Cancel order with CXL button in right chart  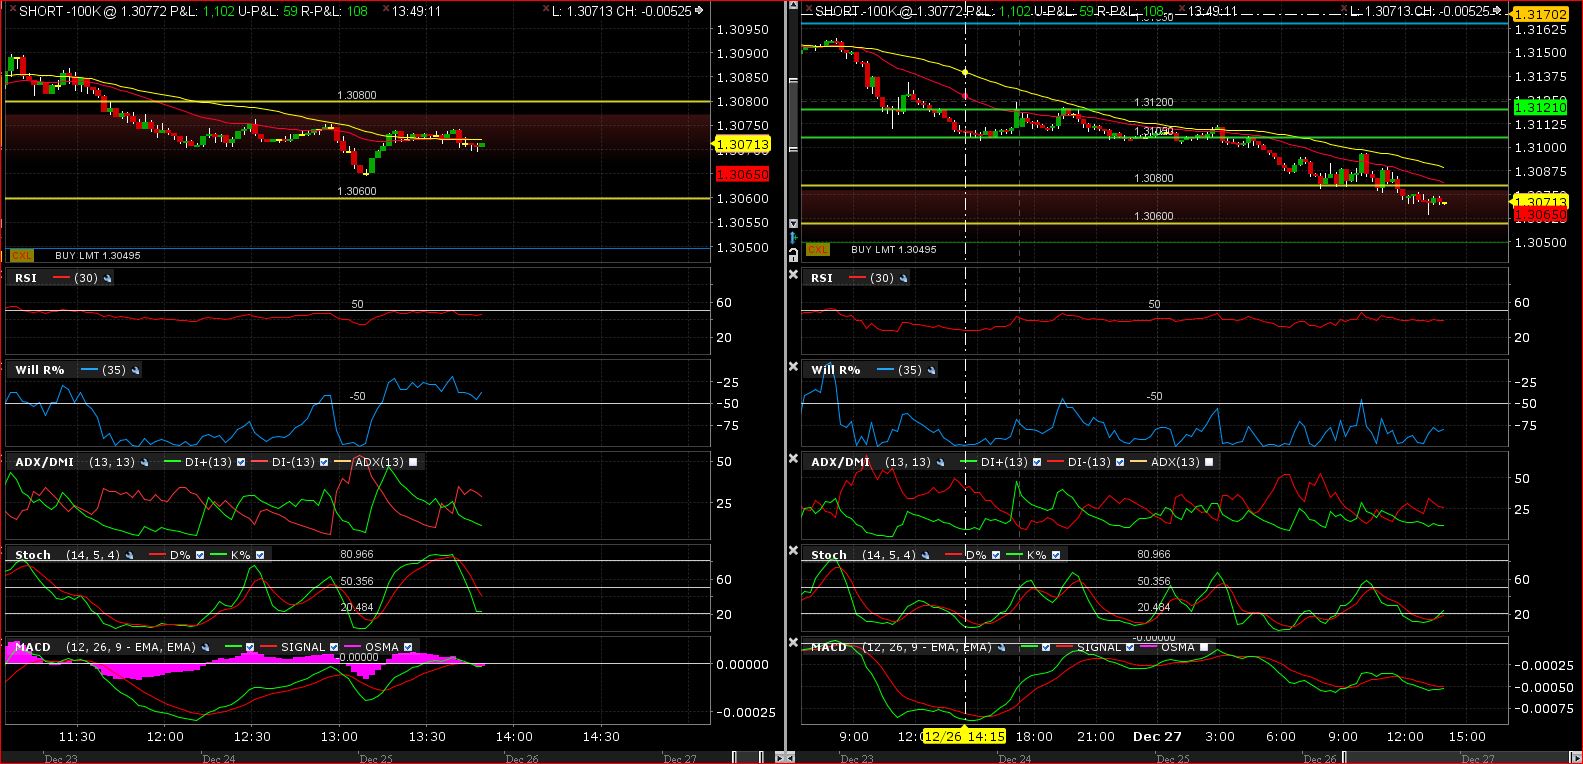click(817, 250)
